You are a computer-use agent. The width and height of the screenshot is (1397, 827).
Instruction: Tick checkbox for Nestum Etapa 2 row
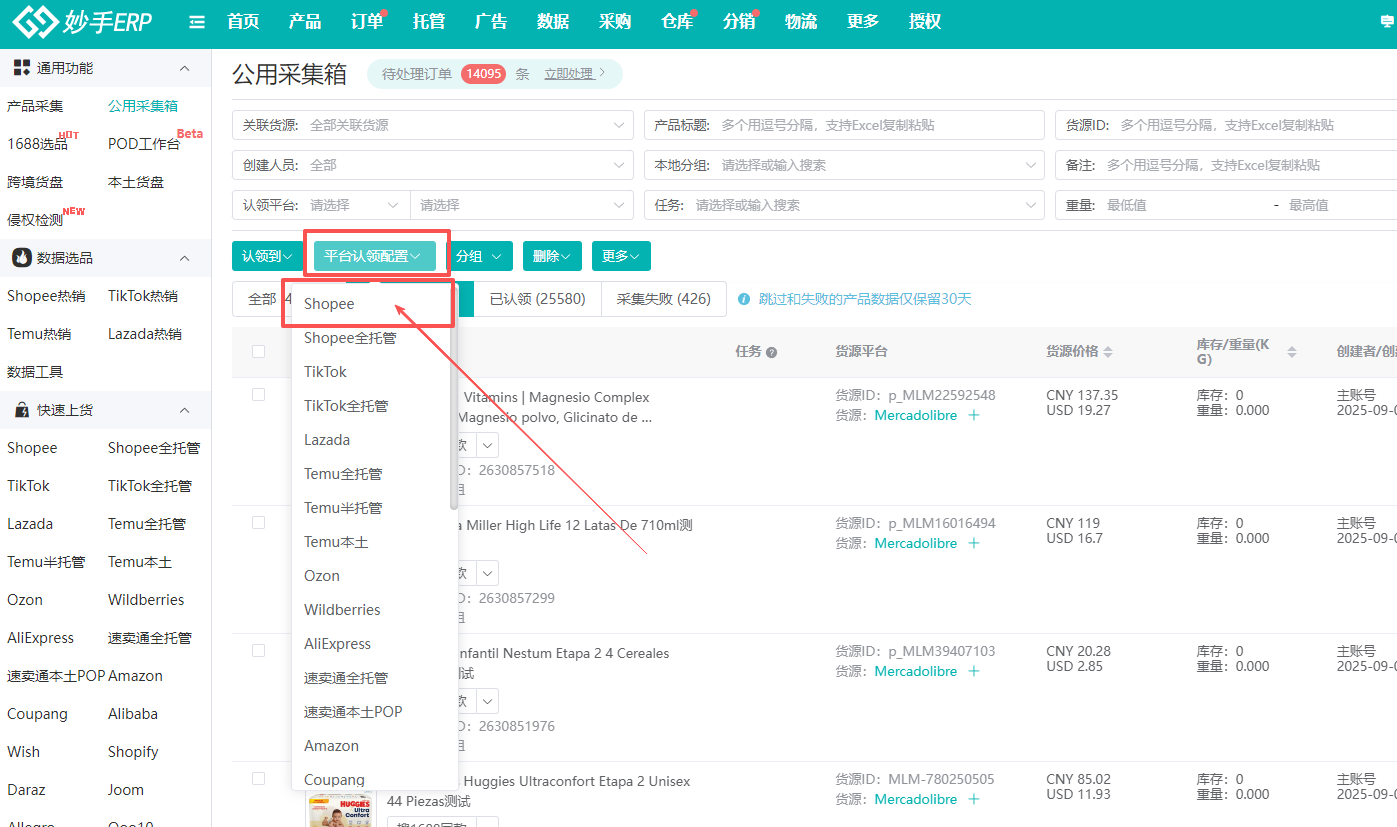point(259,650)
